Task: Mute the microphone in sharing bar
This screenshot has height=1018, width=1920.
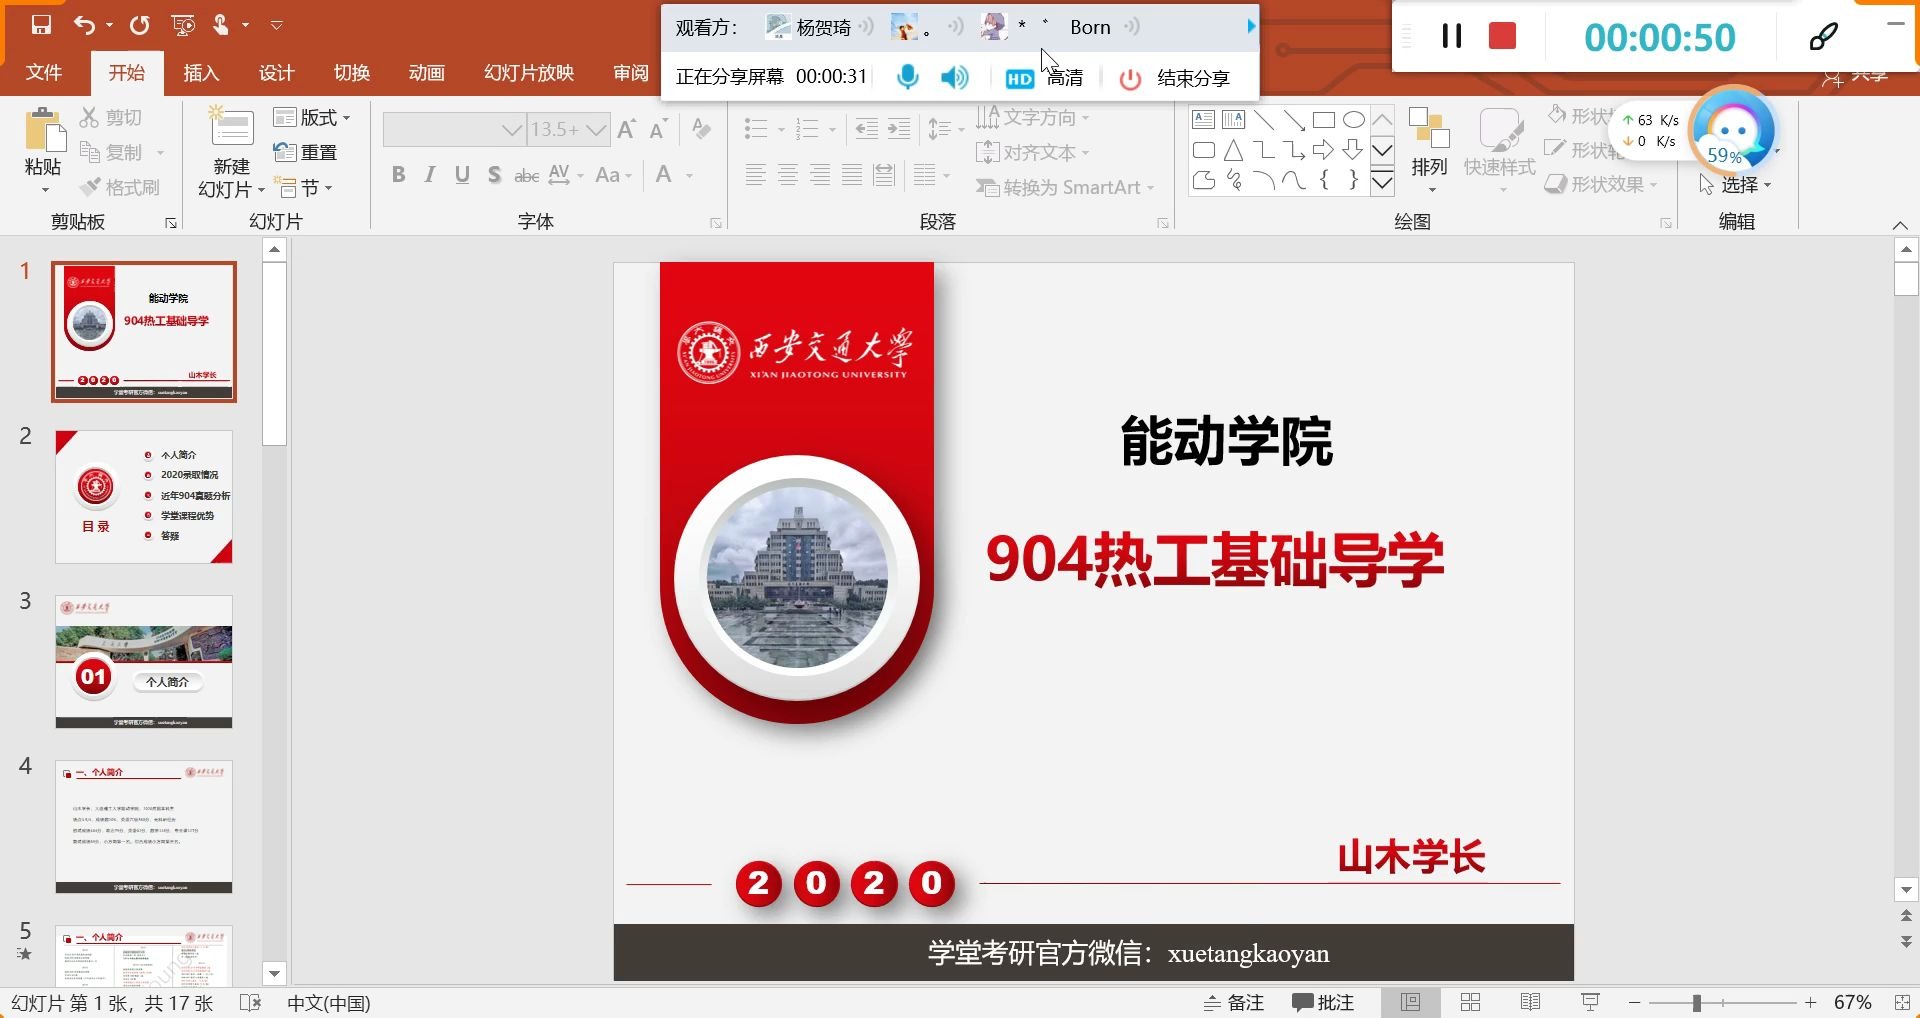Action: (908, 77)
